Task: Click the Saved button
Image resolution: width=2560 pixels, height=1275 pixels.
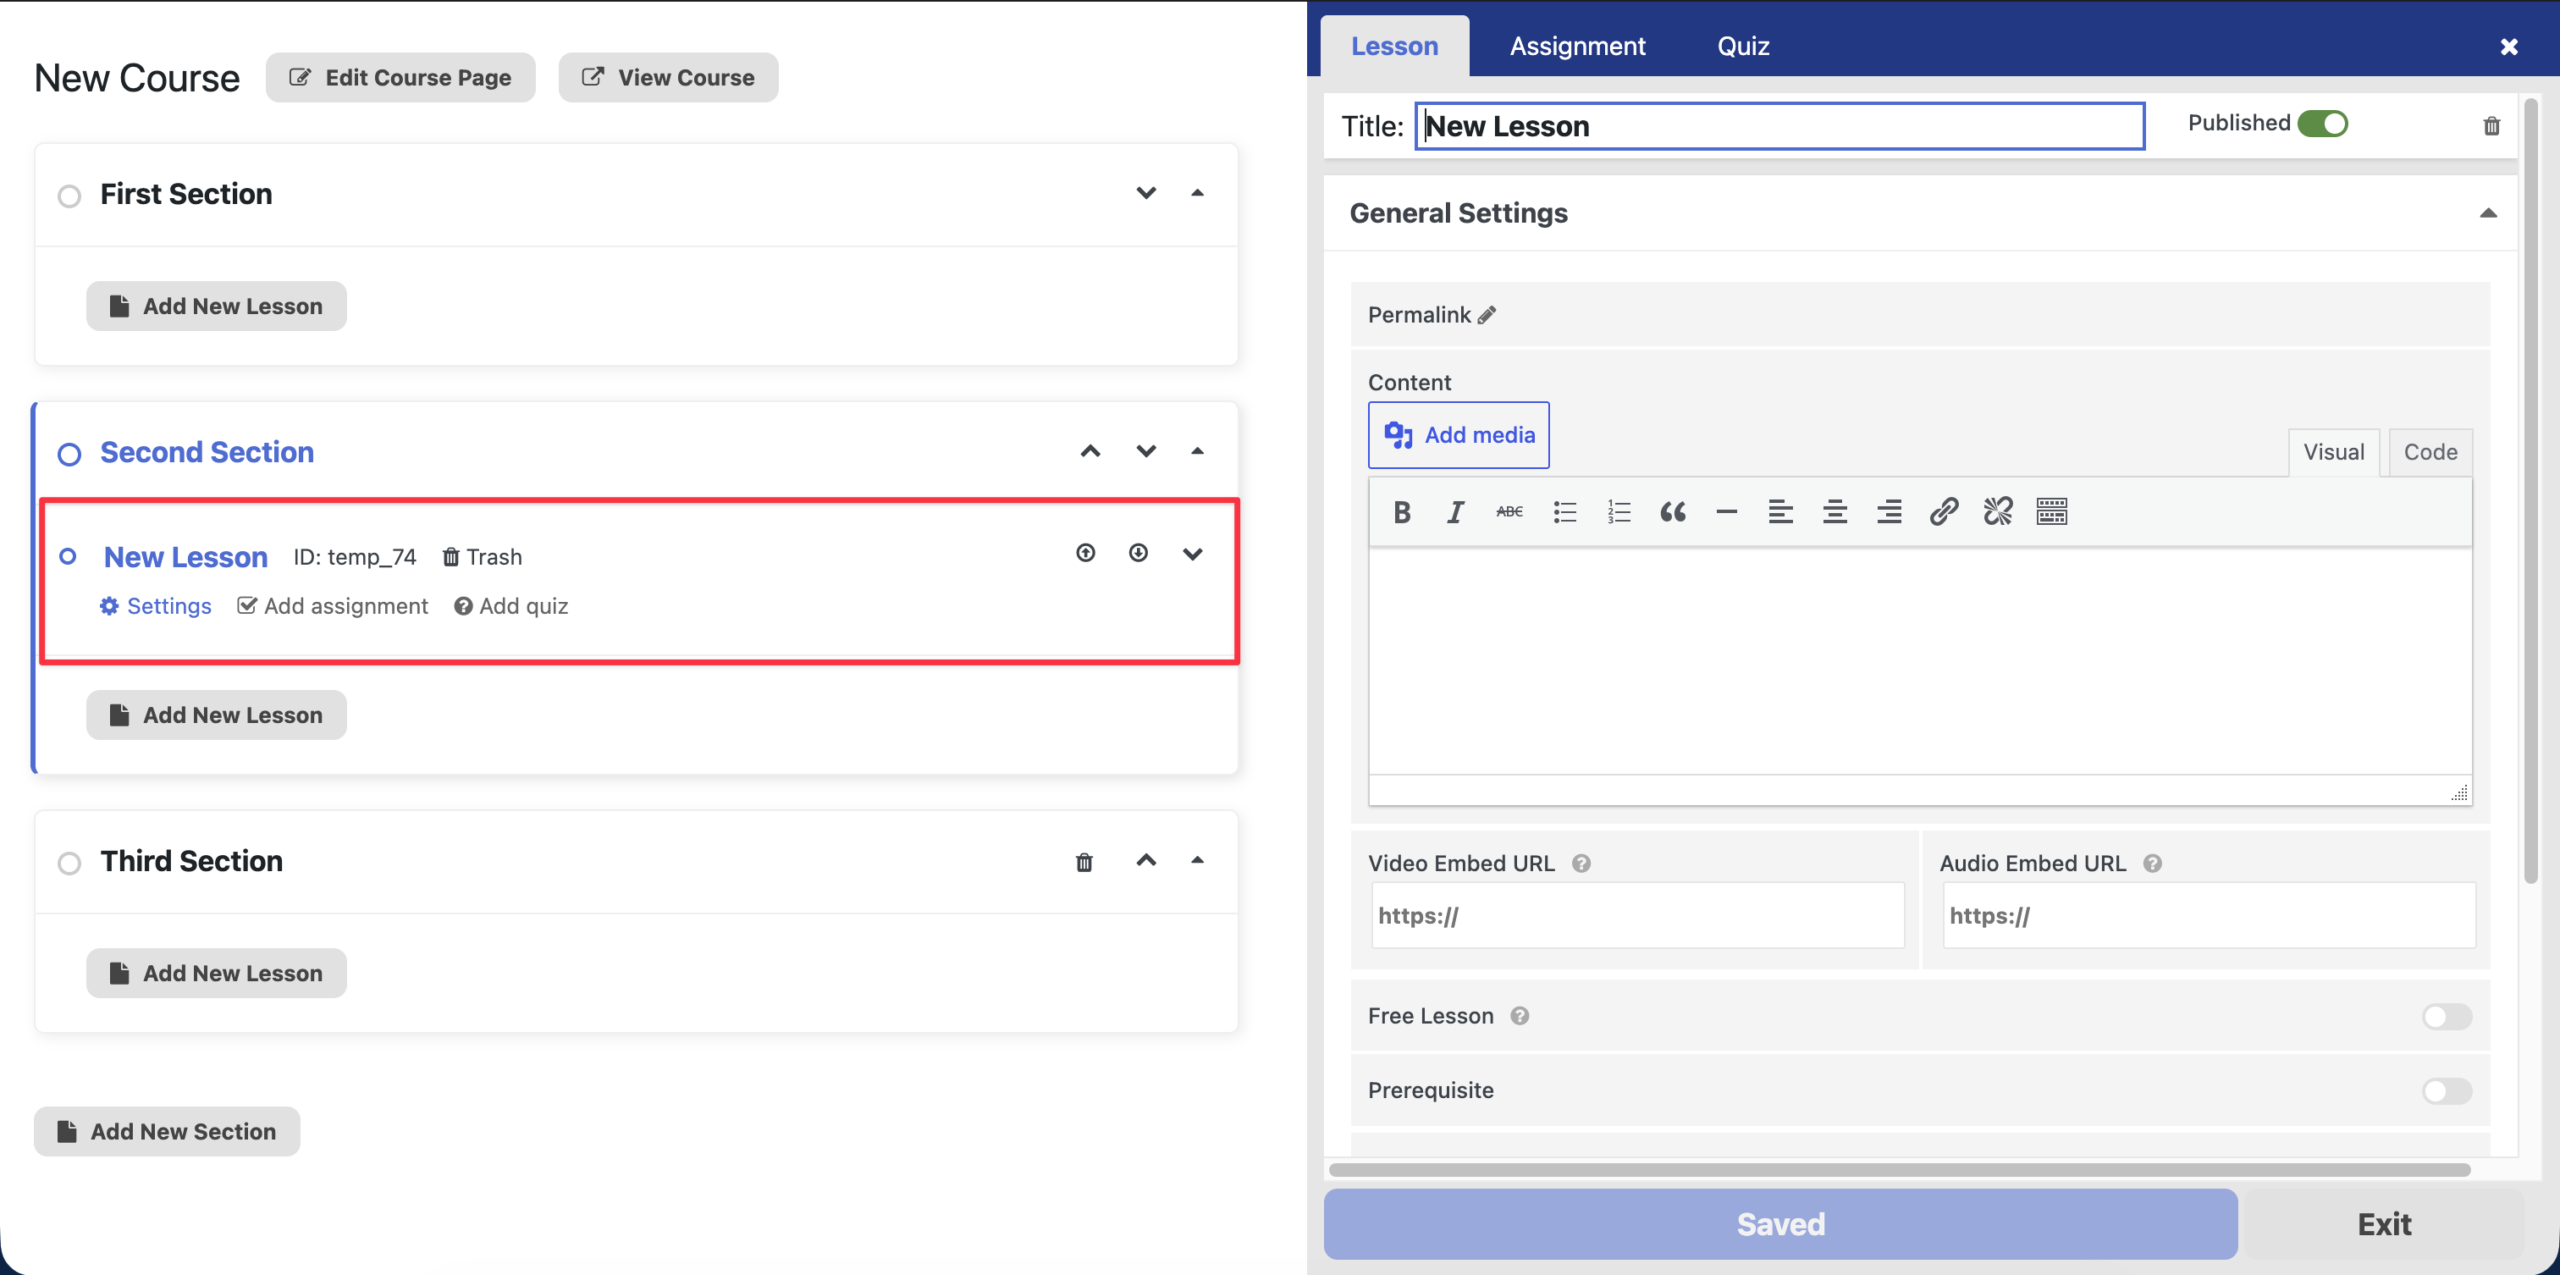Action: tap(1780, 1224)
